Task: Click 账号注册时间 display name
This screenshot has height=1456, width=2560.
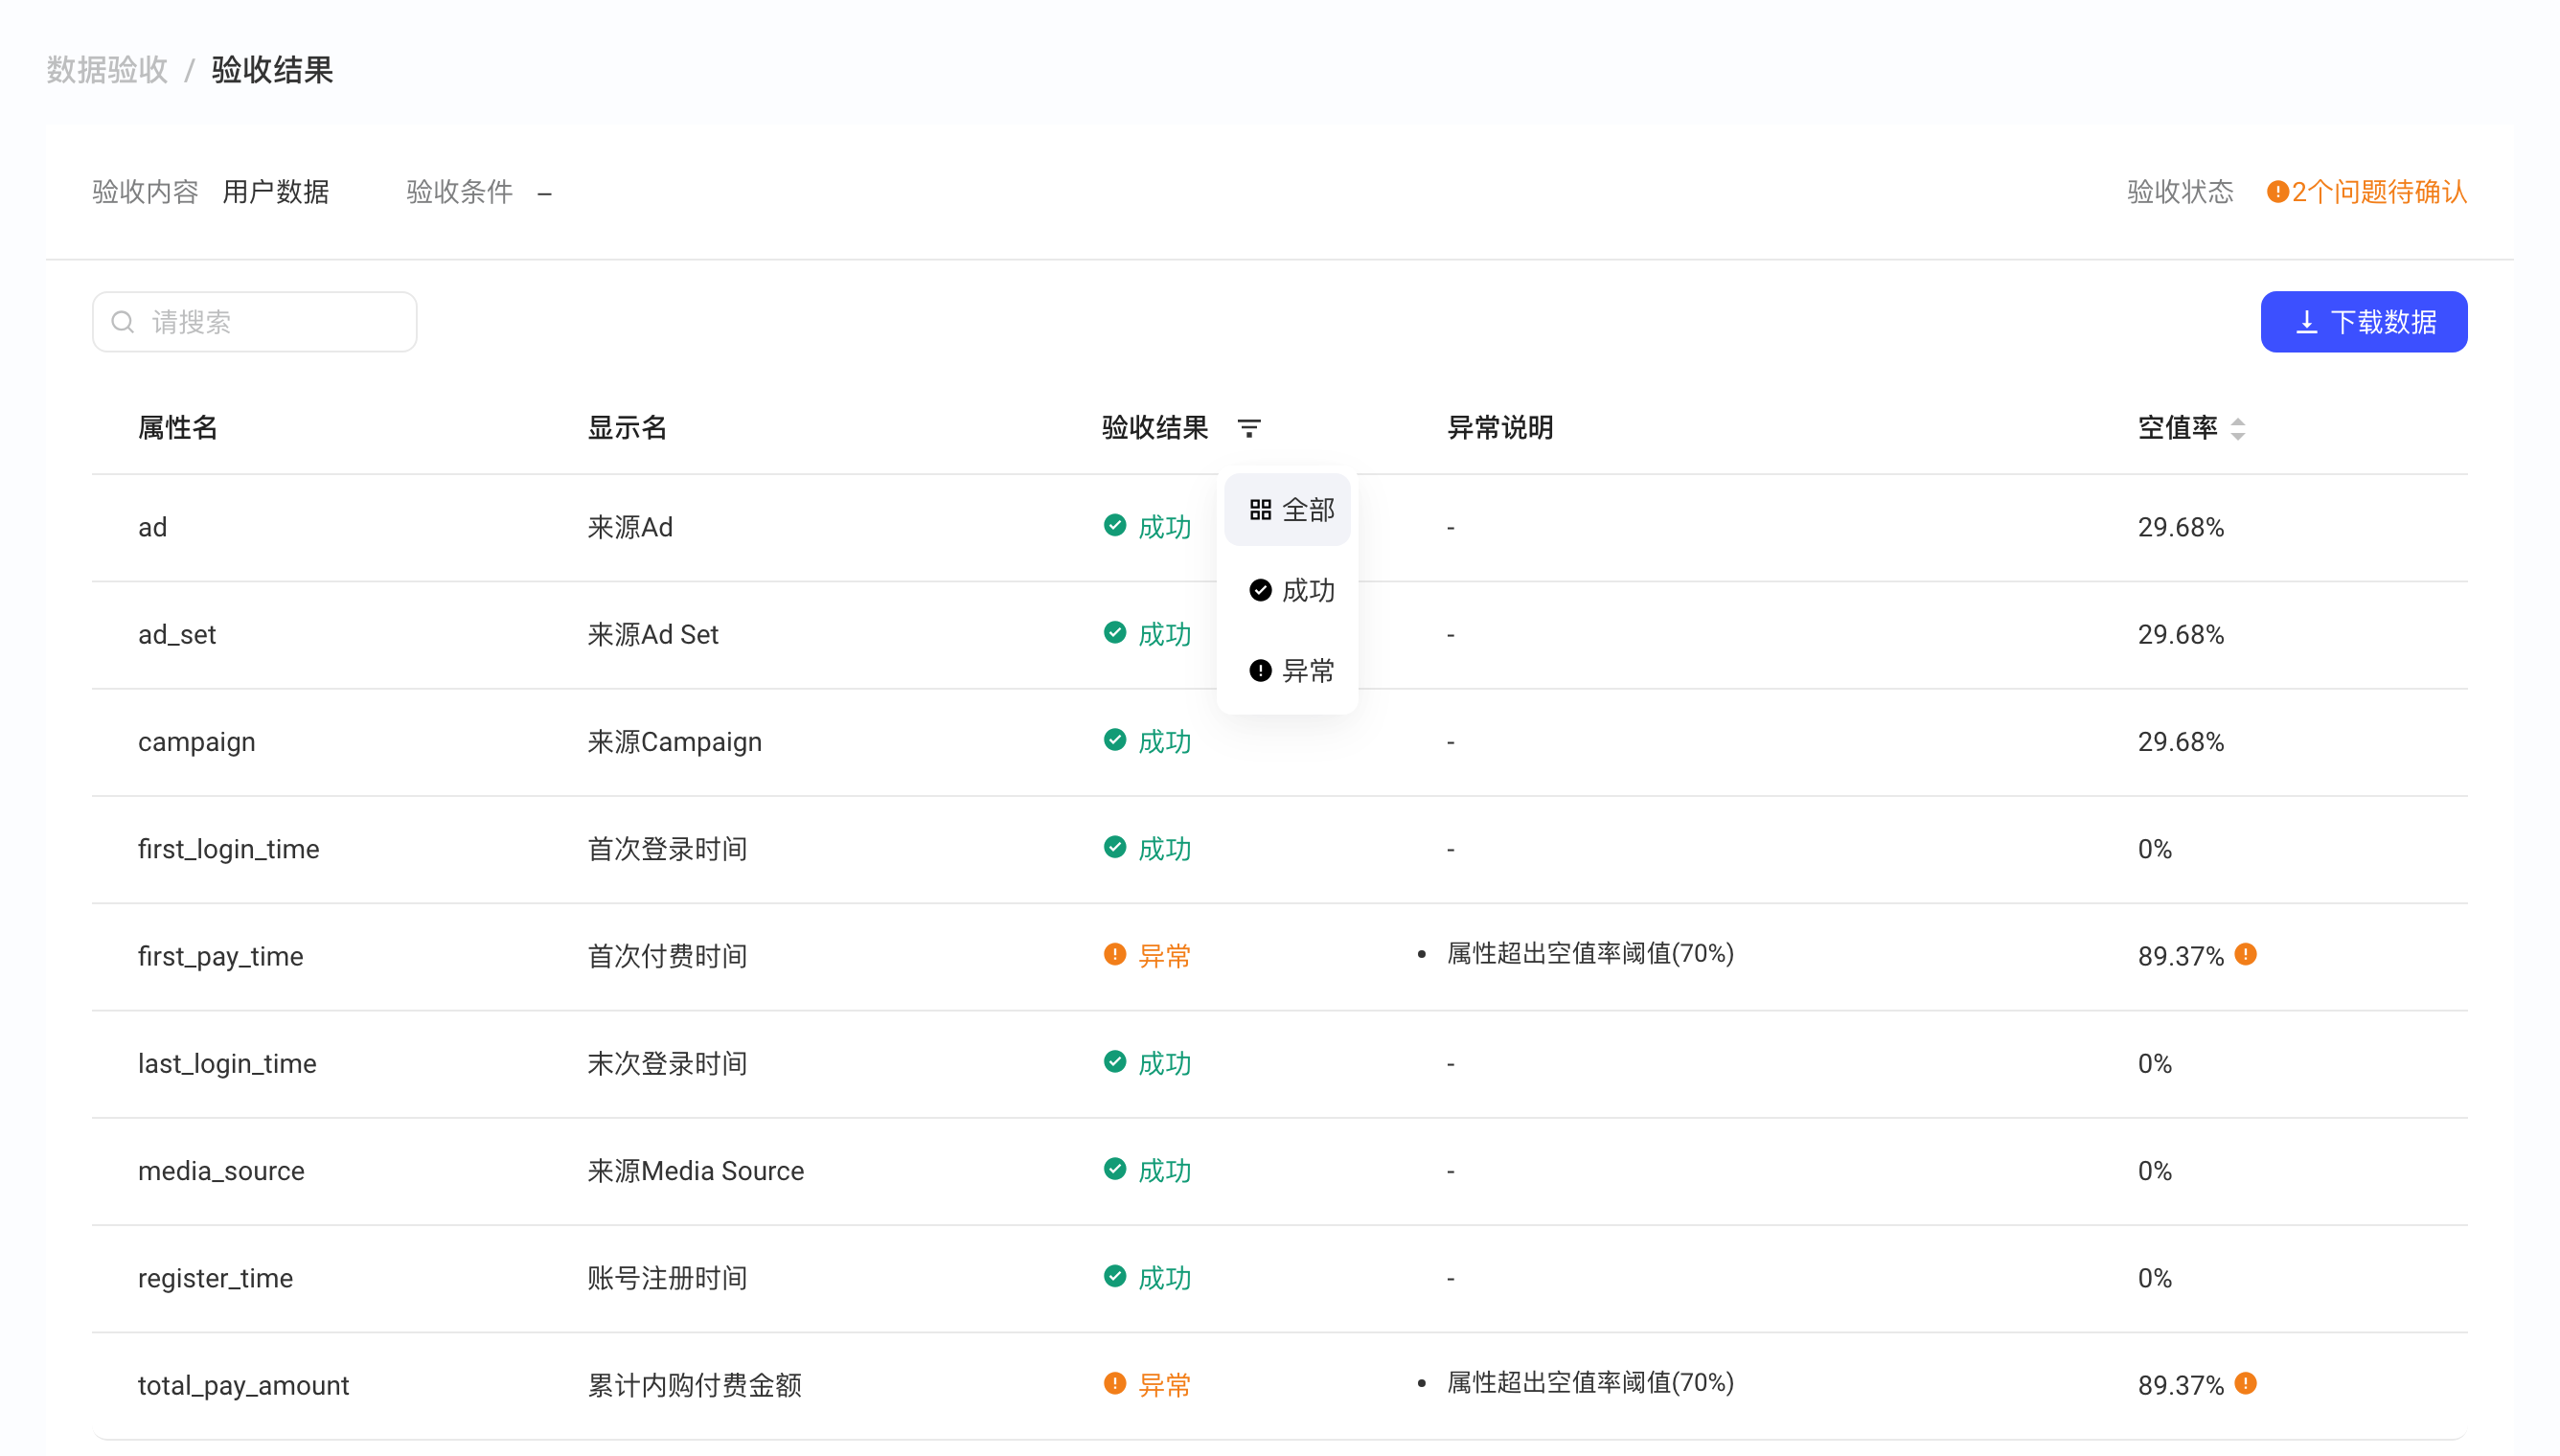Action: [x=668, y=1278]
